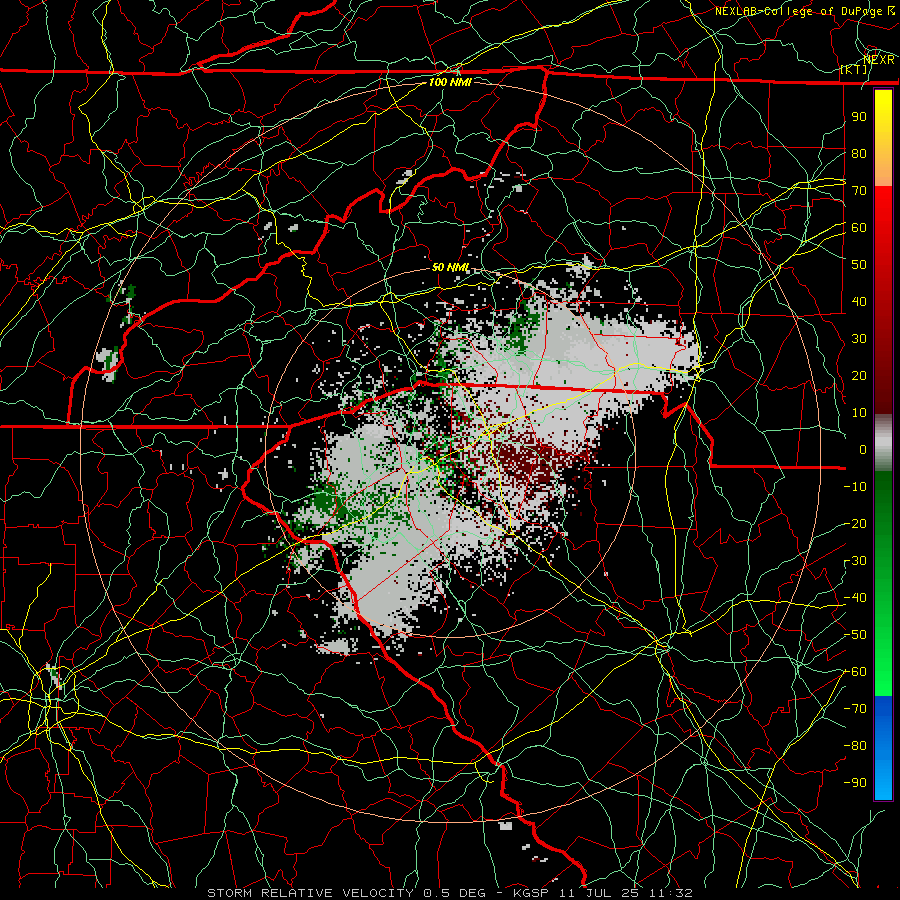The height and width of the screenshot is (900, 900).
Task: Click the 70 value on the velocity scale
Action: point(859,191)
